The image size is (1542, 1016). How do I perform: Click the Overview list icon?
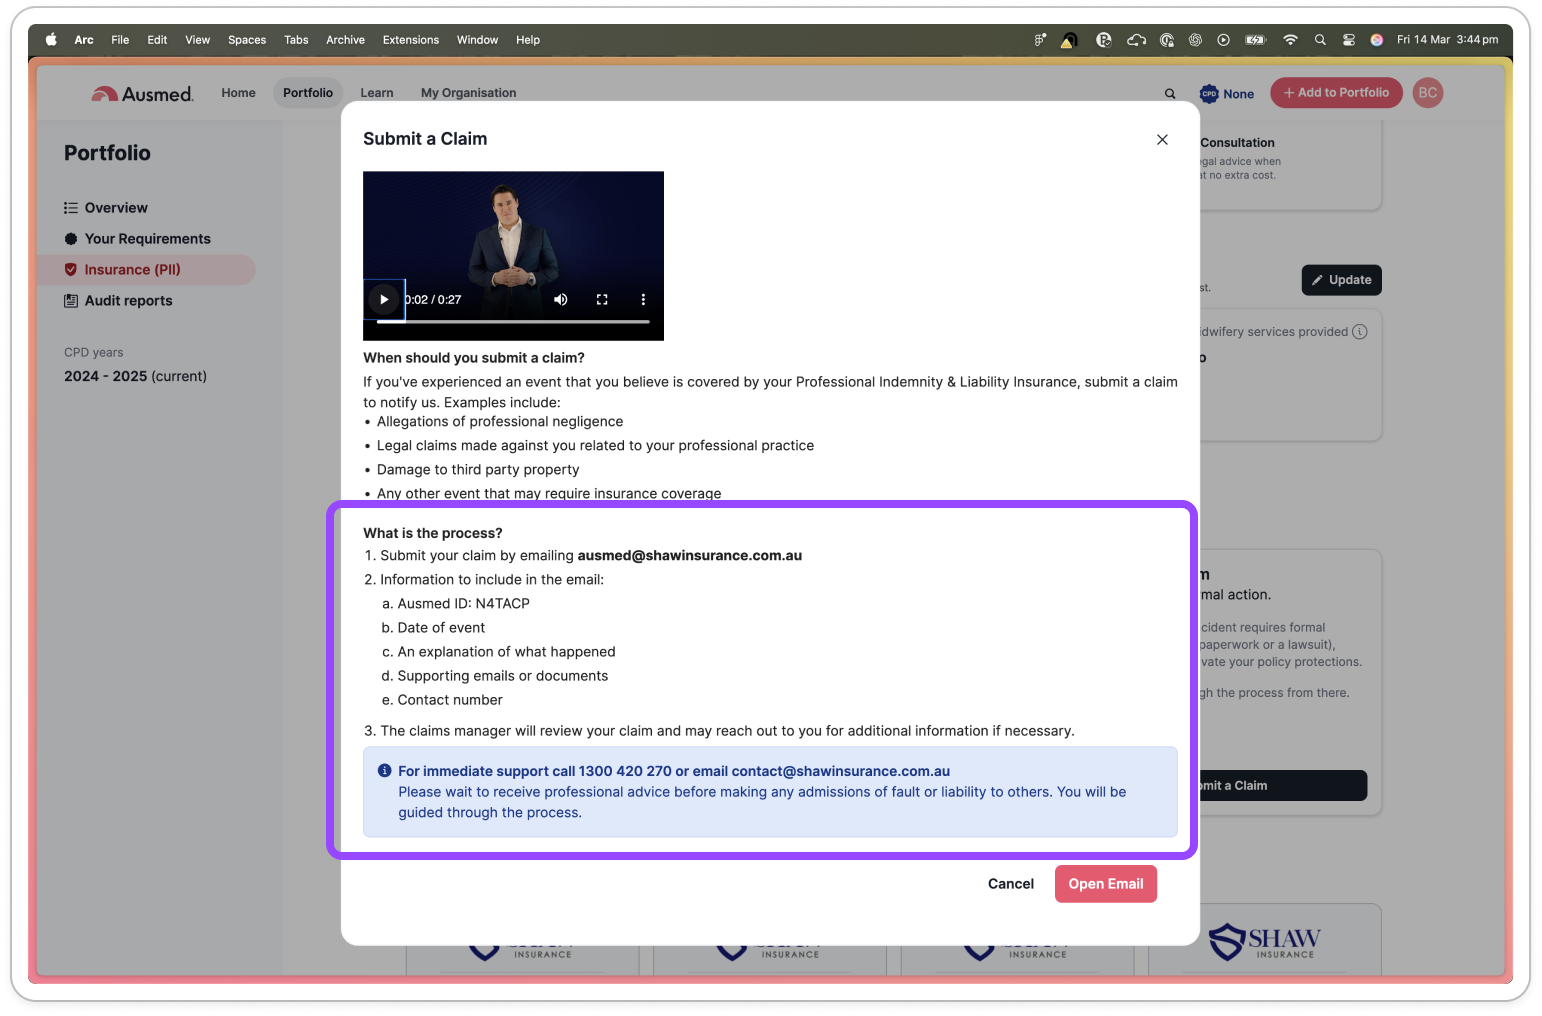[x=71, y=208]
